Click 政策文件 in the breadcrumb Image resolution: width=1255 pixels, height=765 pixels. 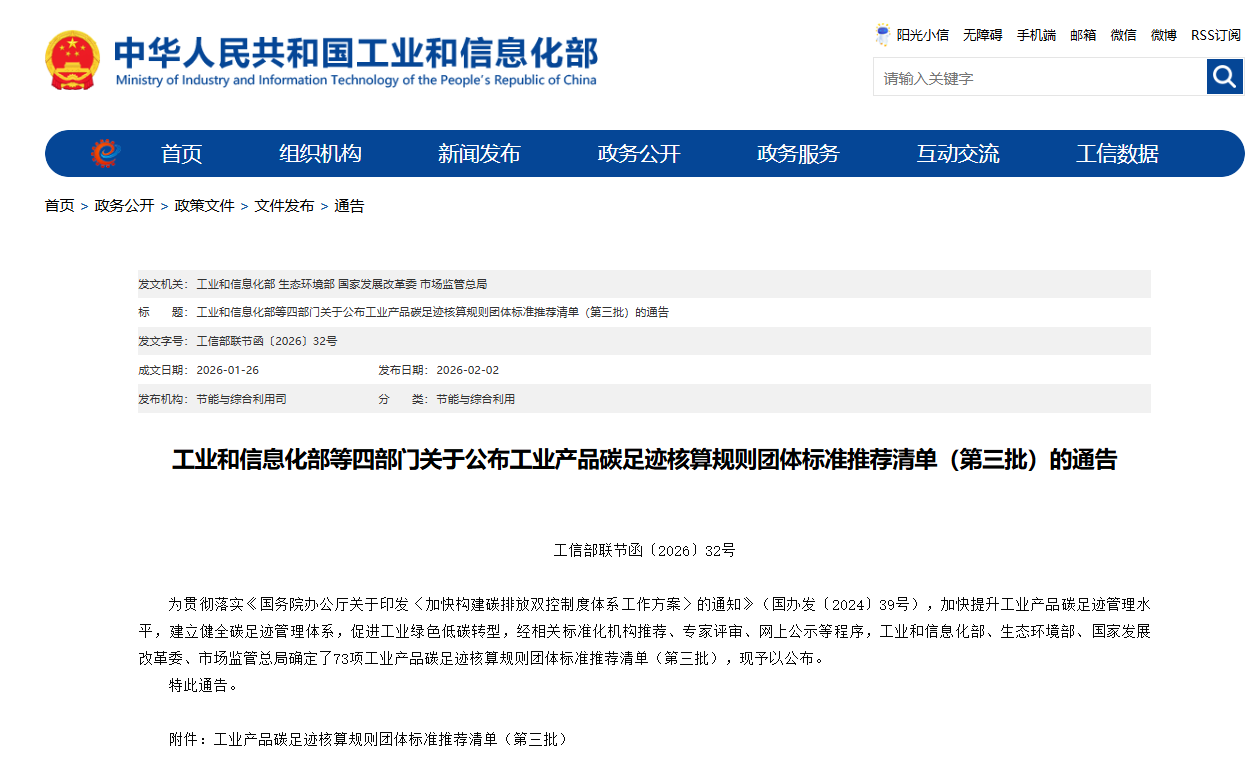(204, 206)
